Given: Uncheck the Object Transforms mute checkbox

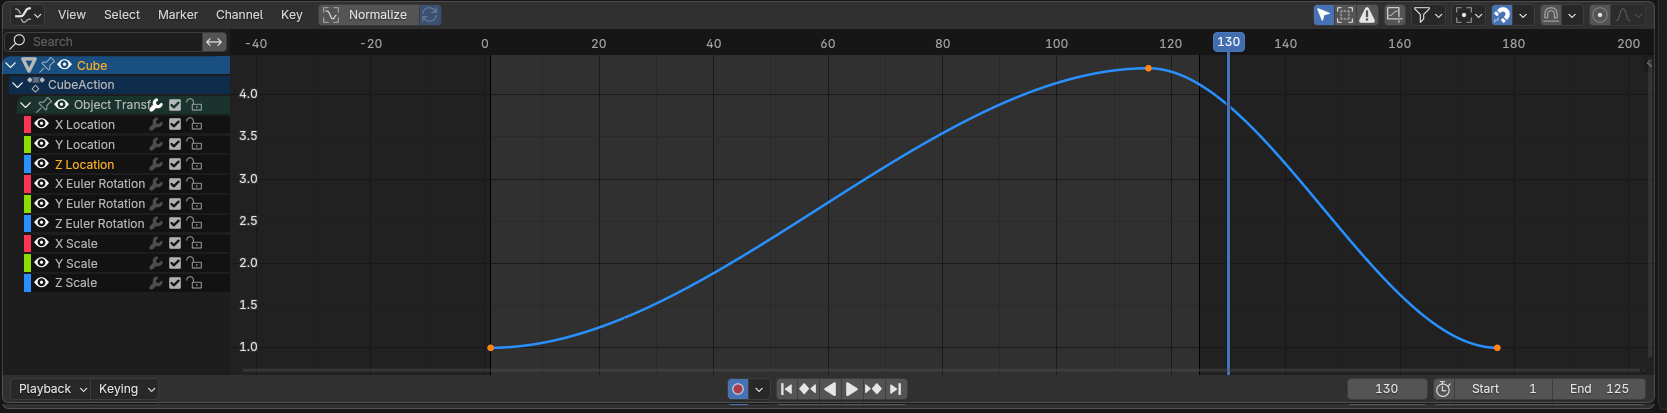Looking at the screenshot, I should pos(175,105).
